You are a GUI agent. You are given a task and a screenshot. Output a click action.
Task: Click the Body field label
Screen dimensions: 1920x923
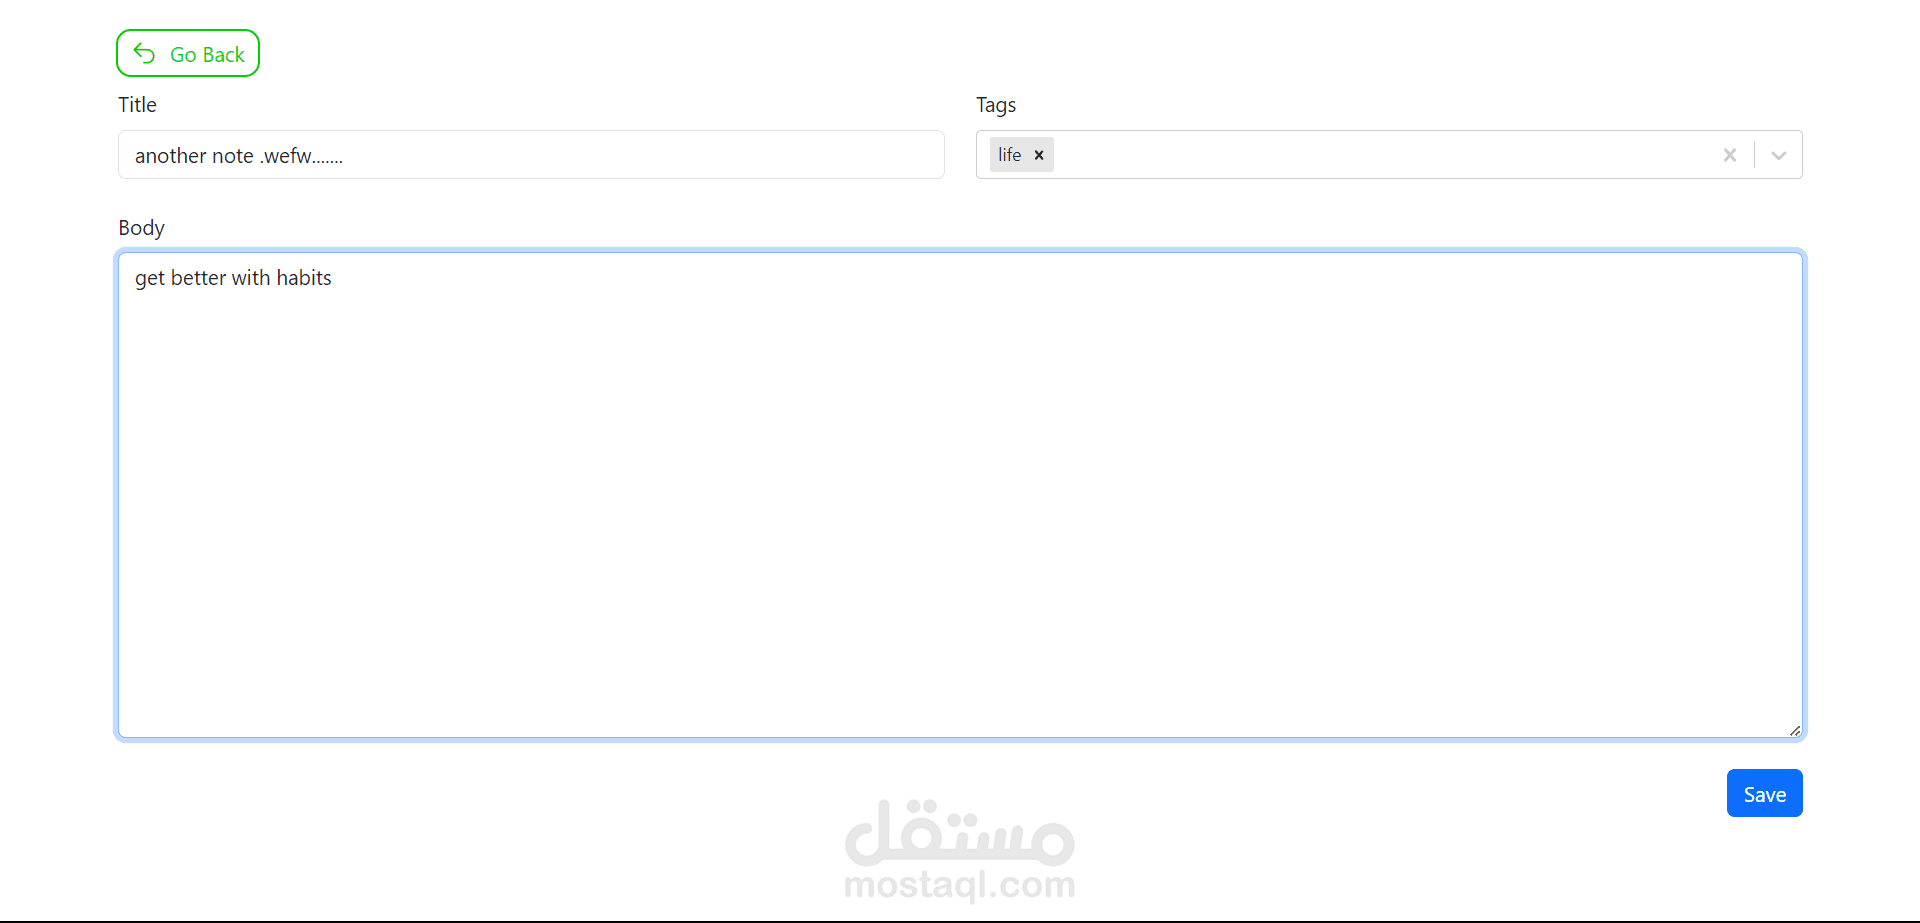(x=141, y=228)
